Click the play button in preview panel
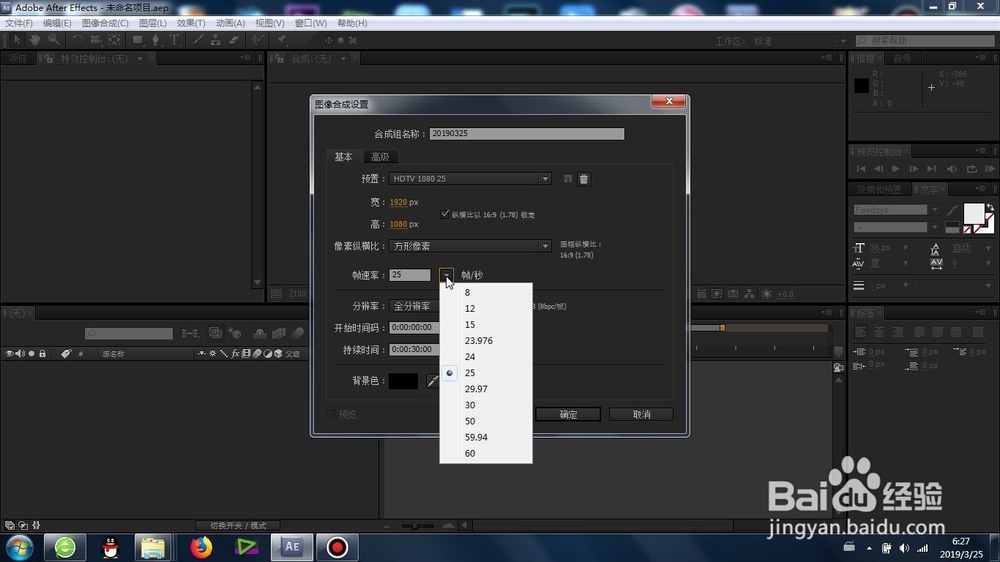Image resolution: width=1000 pixels, height=562 pixels. (x=895, y=168)
